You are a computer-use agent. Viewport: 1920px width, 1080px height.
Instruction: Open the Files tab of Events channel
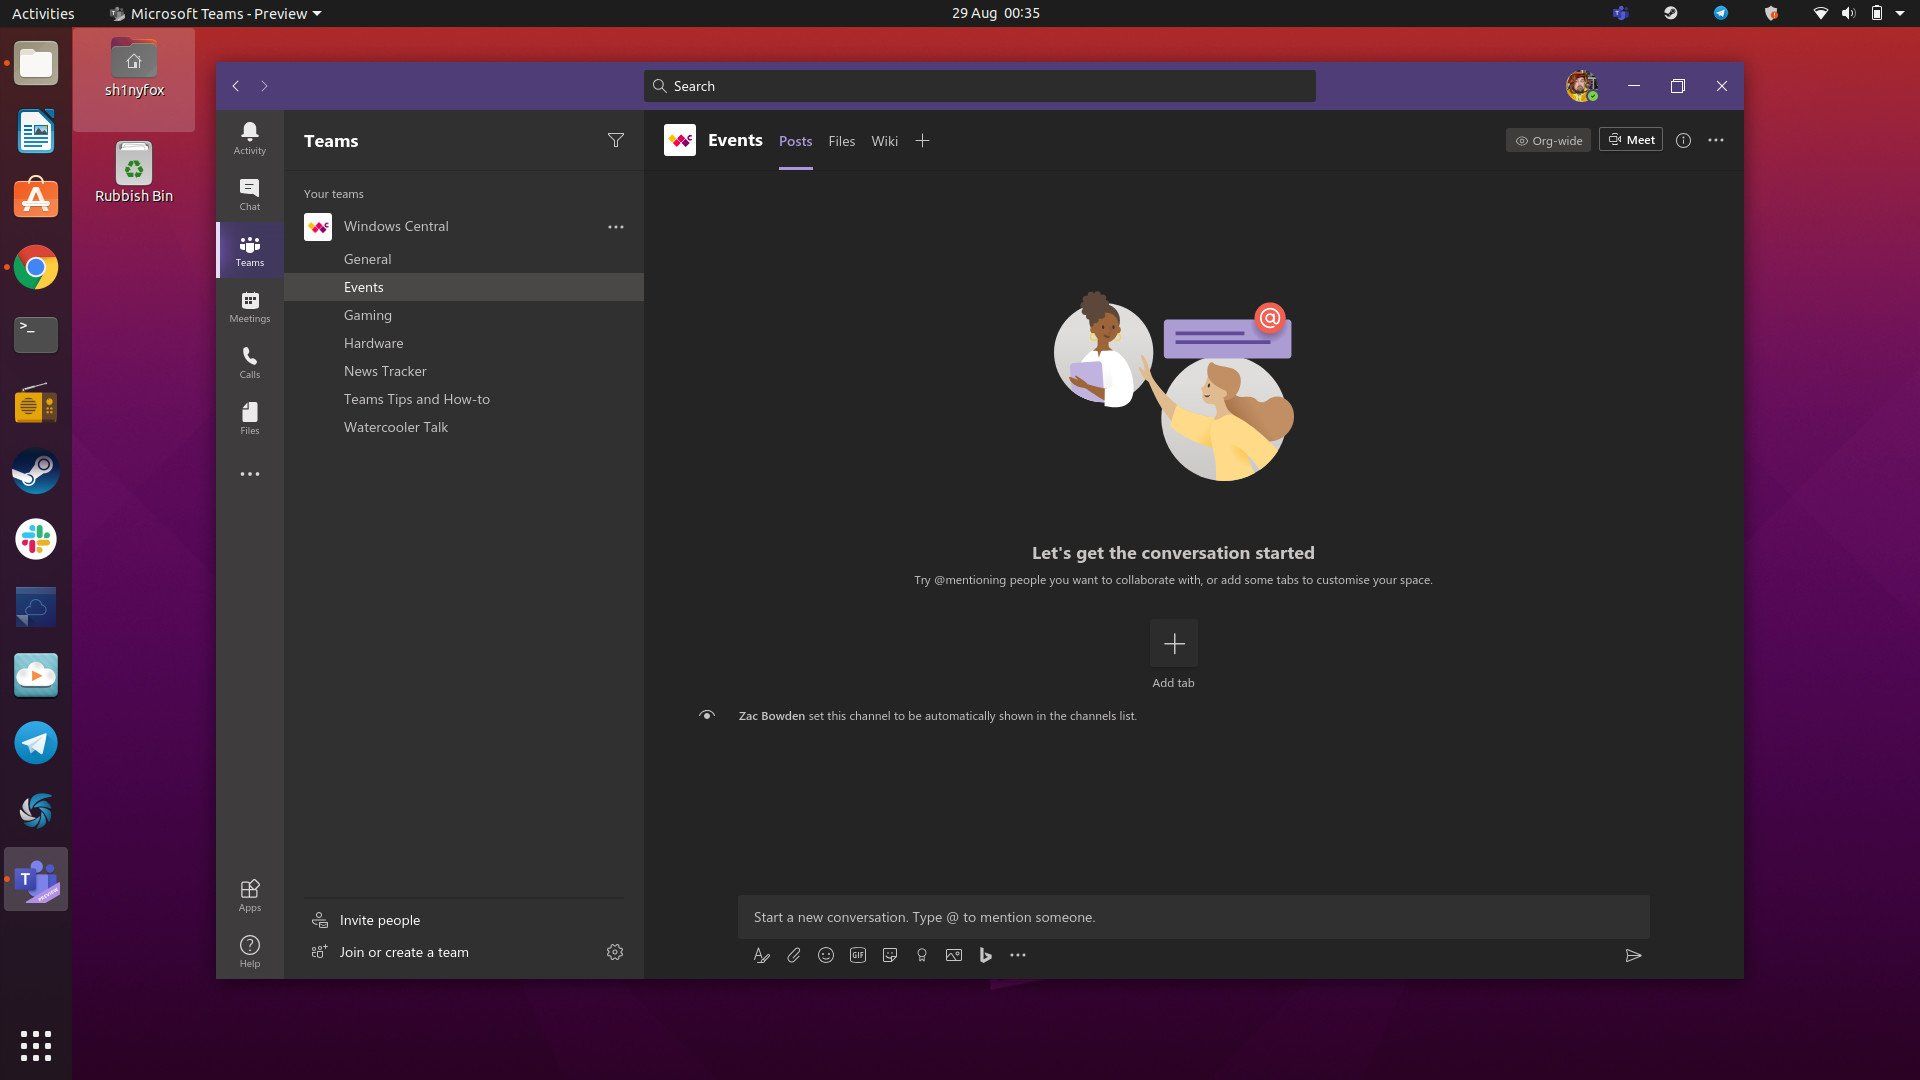[x=841, y=141]
